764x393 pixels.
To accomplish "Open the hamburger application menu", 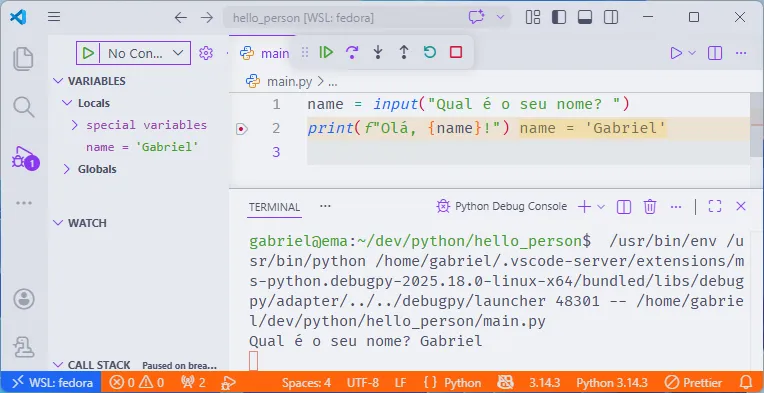I will pyautogui.click(x=54, y=18).
